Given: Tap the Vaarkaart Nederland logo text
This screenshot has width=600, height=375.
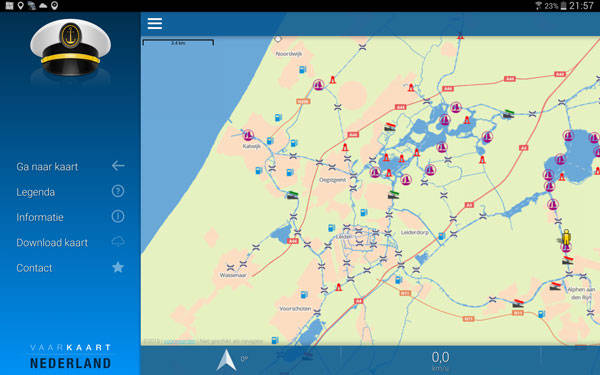Looking at the screenshot, I should (70, 356).
